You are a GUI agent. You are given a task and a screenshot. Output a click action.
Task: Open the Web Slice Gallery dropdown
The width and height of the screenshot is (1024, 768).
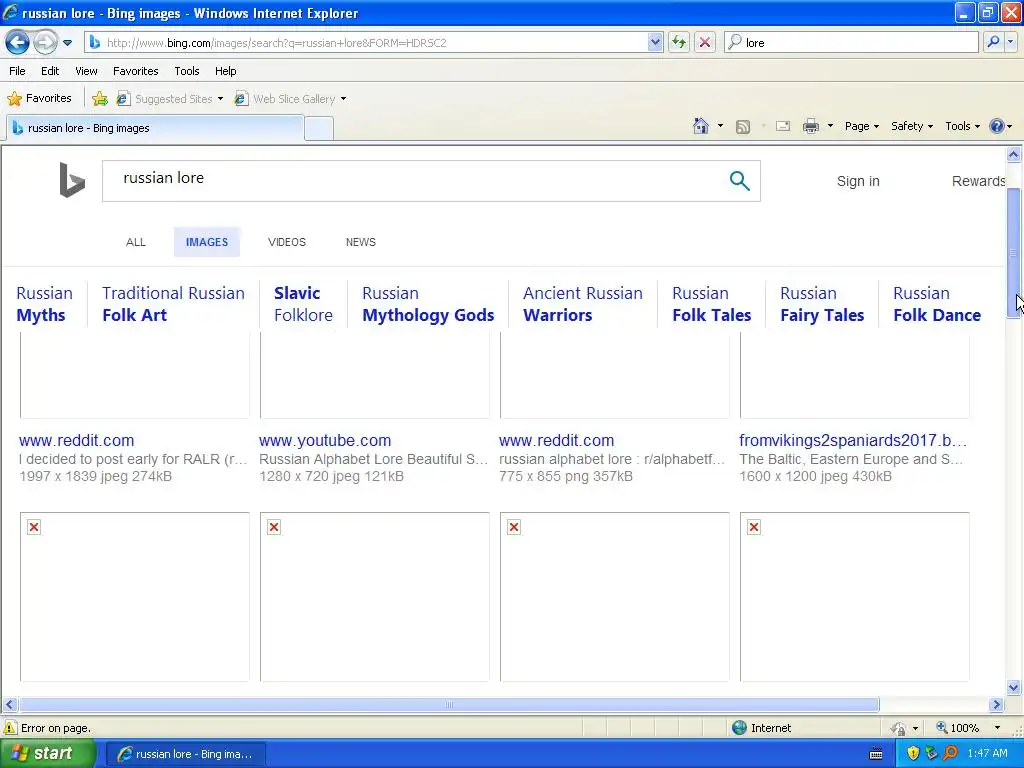tap(291, 99)
